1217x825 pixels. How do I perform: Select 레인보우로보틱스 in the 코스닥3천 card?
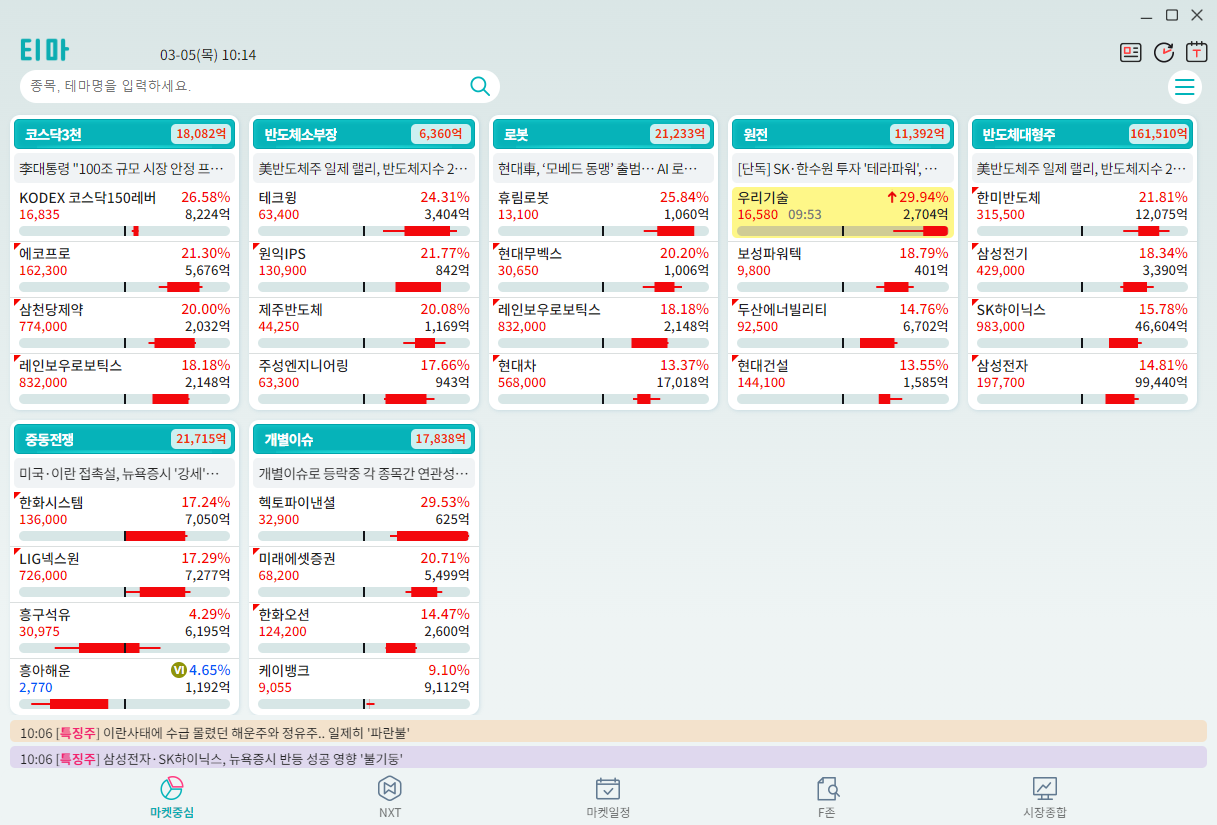[x=124, y=381]
